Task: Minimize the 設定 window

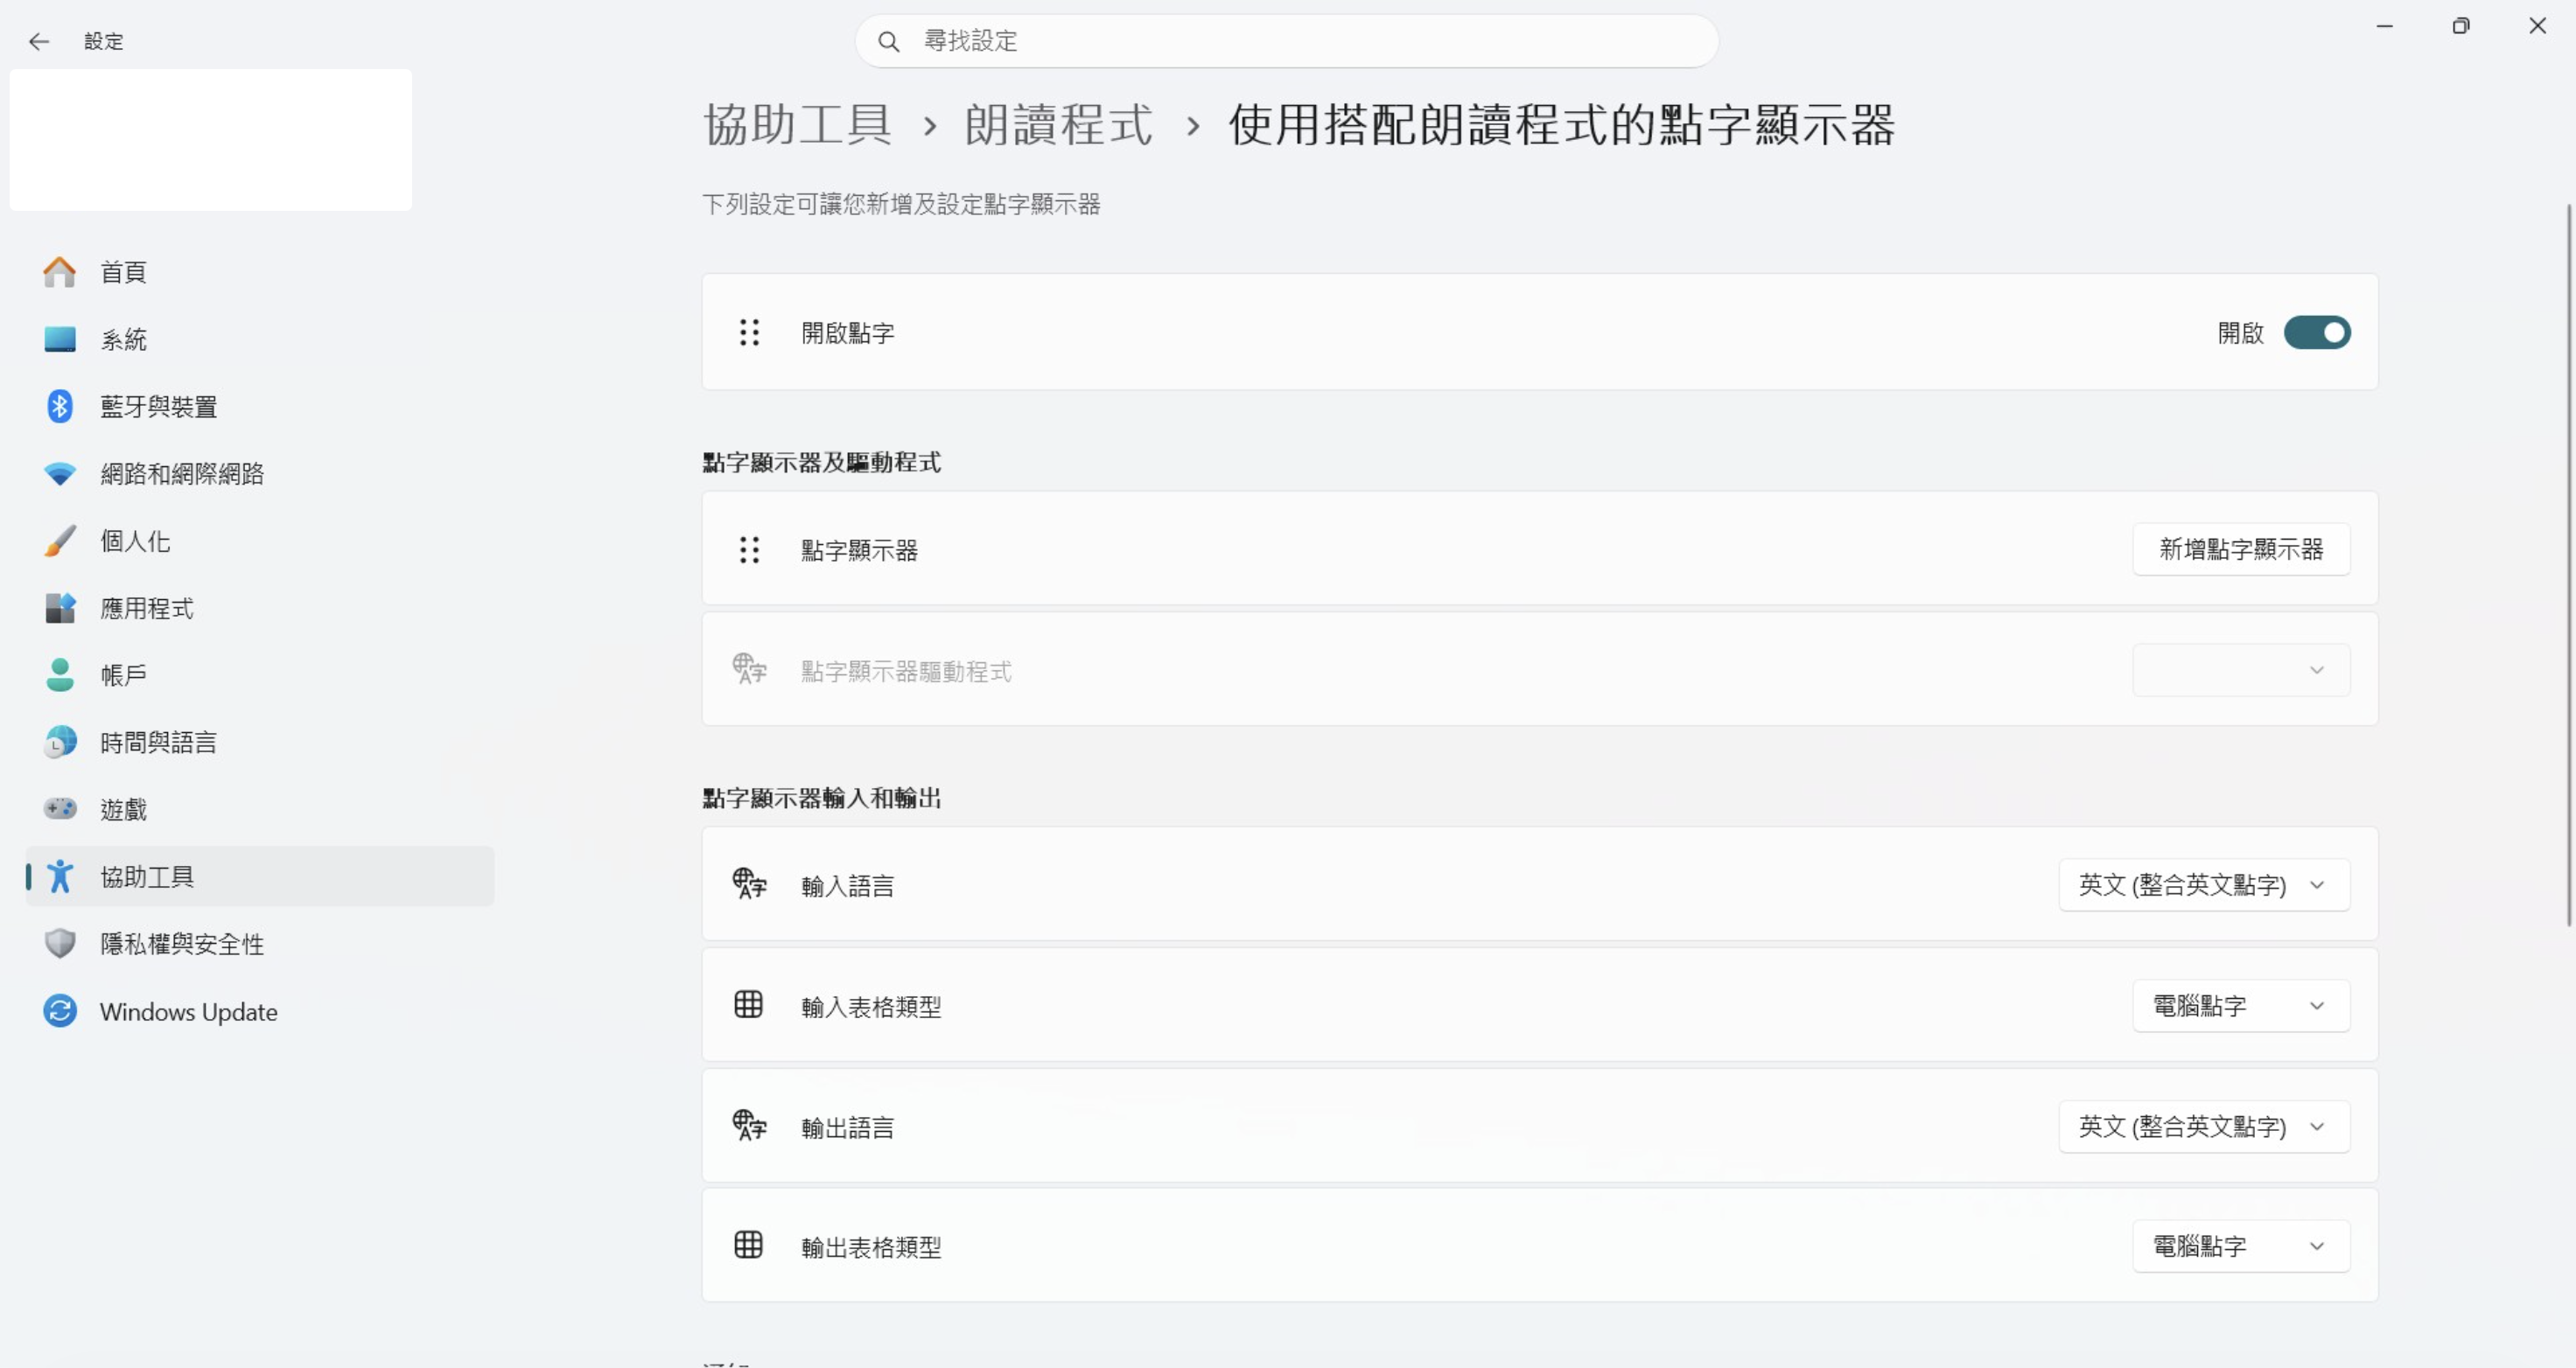Action: click(2385, 26)
